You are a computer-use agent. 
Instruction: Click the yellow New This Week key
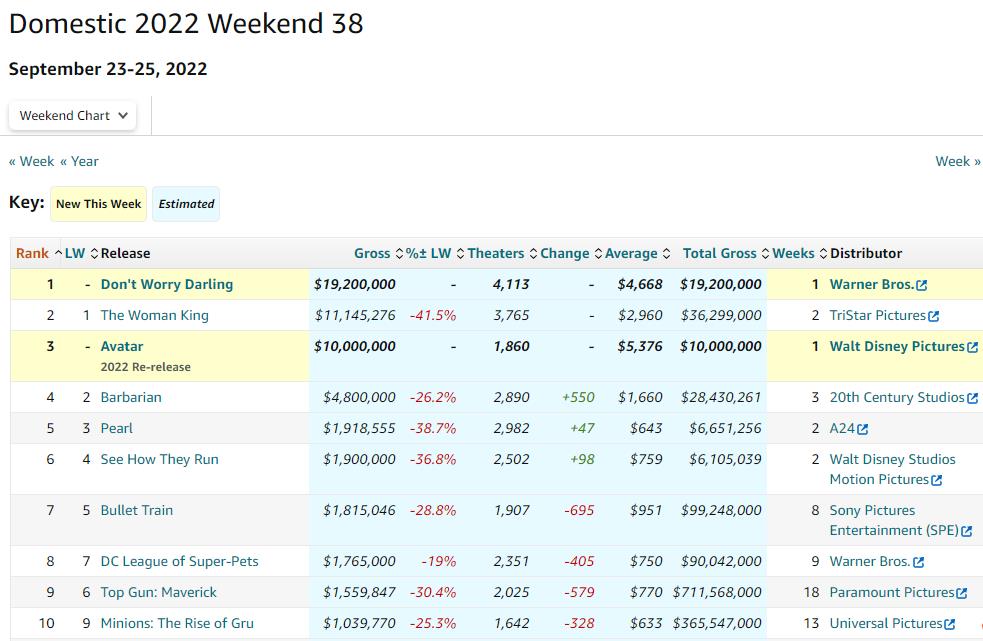pos(98,204)
